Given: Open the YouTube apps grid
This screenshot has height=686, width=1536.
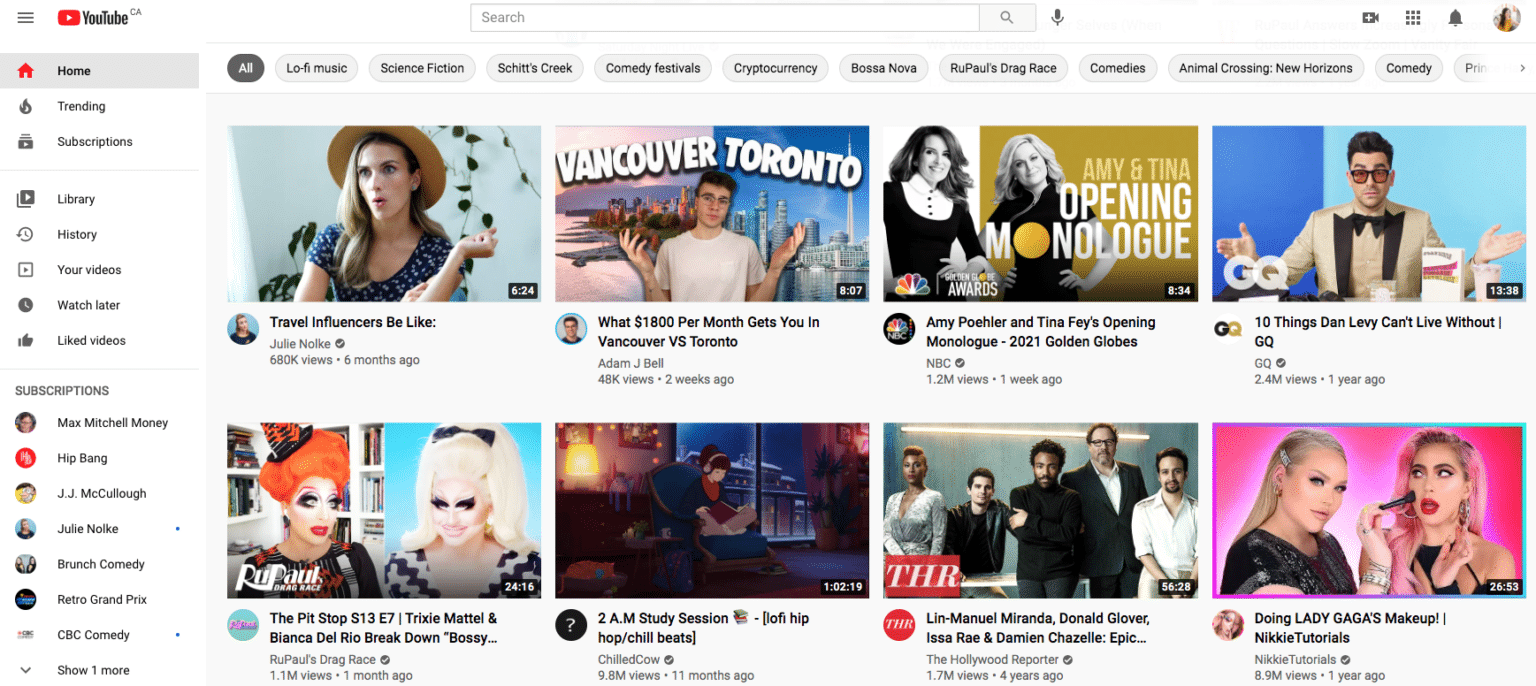Looking at the screenshot, I should (x=1413, y=17).
